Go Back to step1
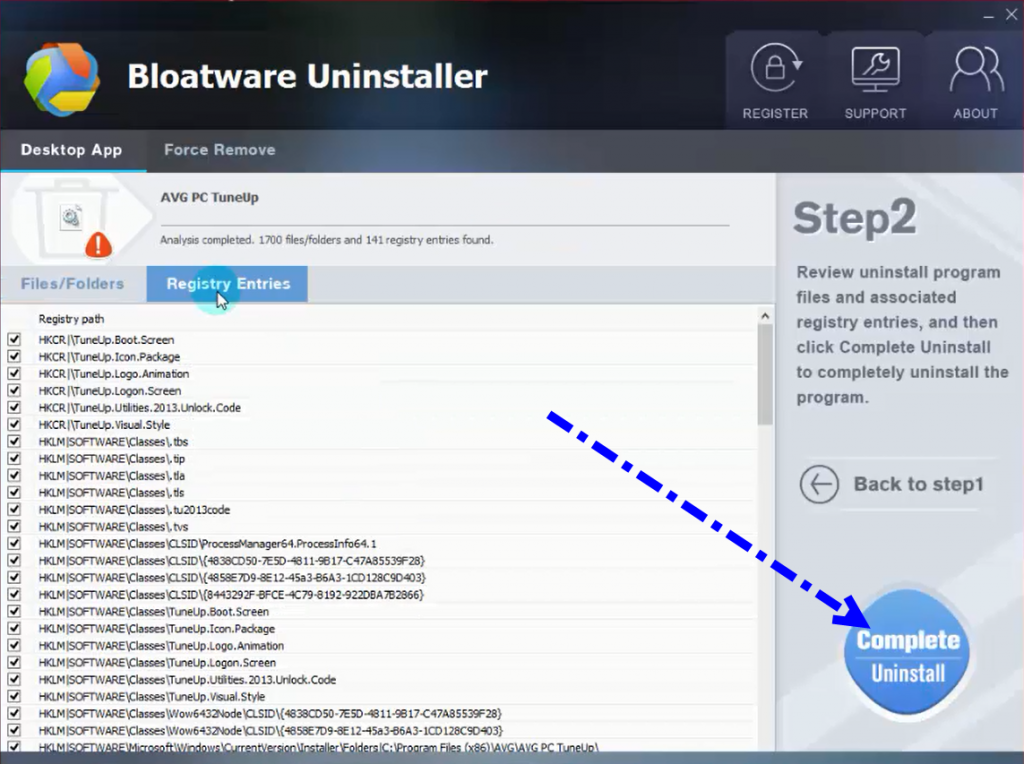 tap(918, 484)
